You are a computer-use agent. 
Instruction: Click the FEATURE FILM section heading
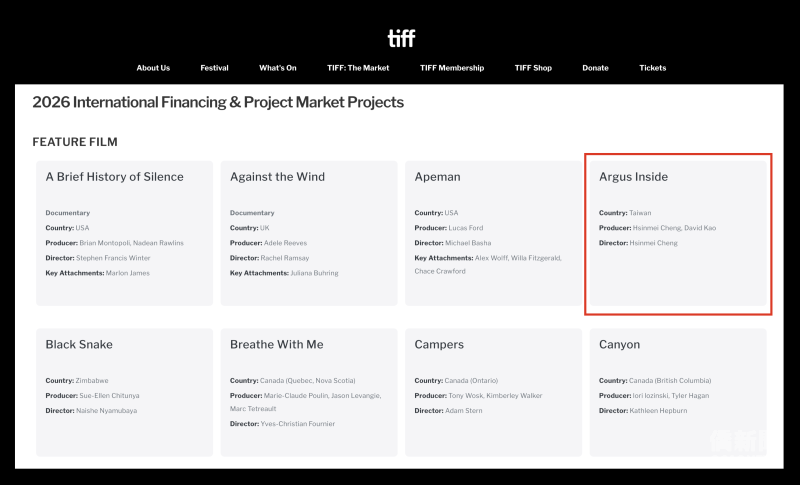point(75,142)
